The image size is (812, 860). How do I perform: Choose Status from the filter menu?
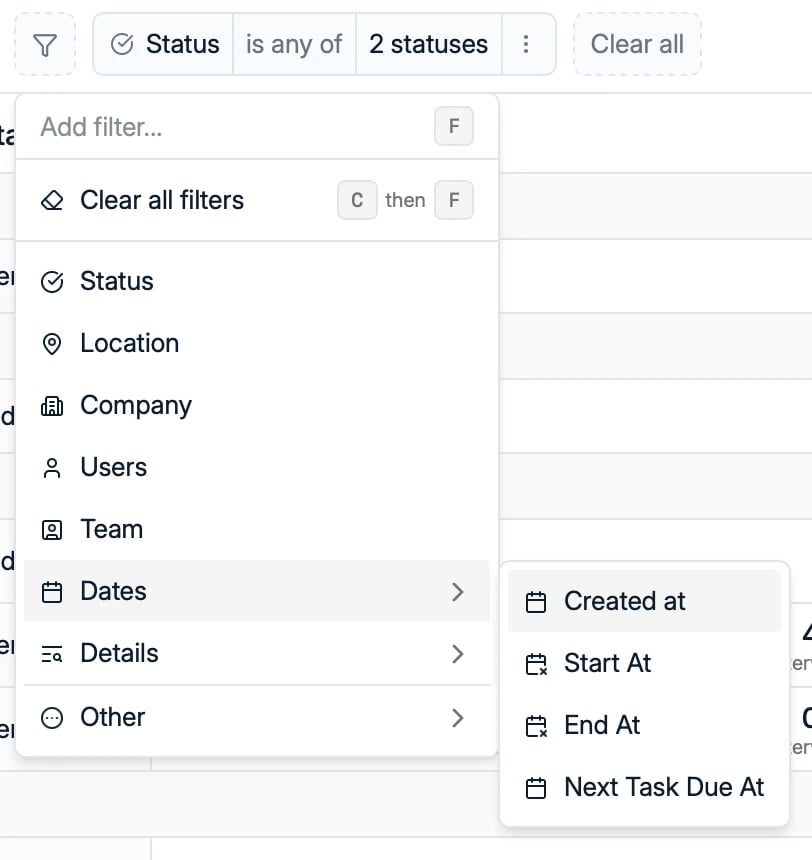coord(257,281)
